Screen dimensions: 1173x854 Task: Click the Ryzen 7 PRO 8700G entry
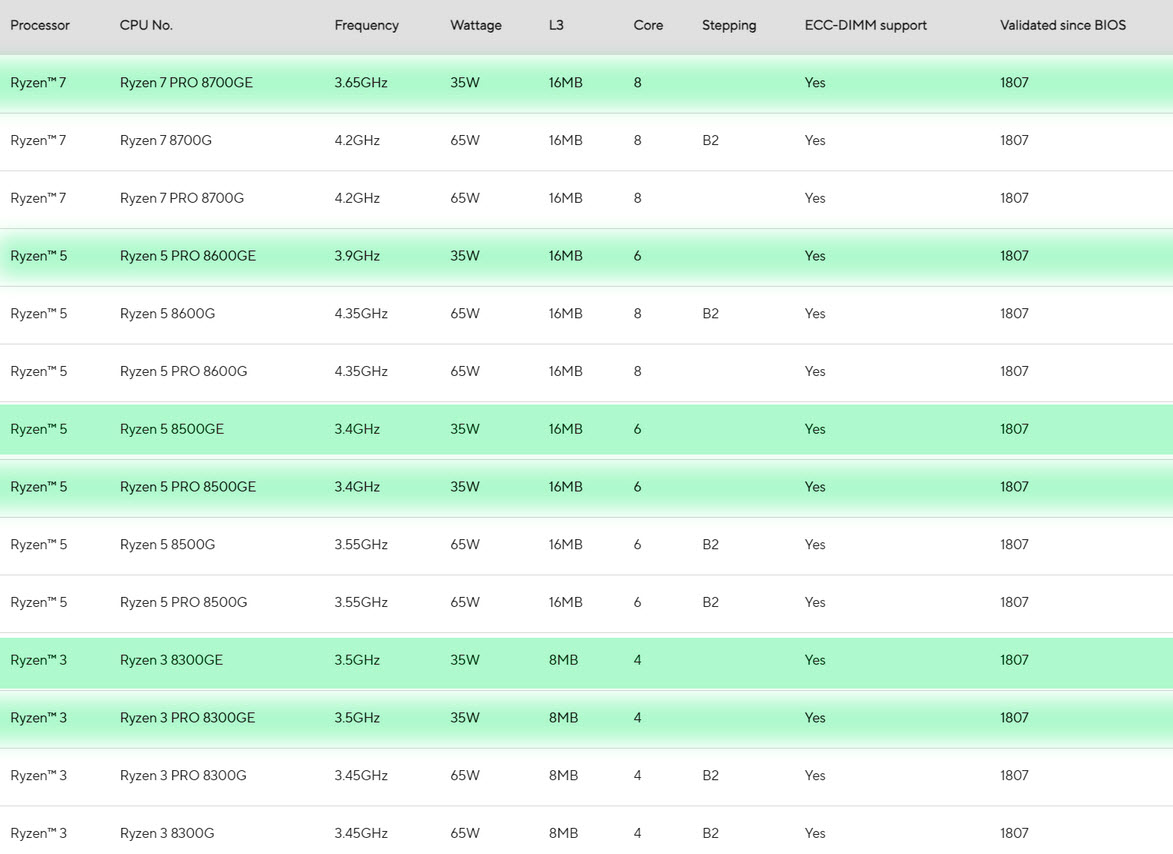(182, 199)
